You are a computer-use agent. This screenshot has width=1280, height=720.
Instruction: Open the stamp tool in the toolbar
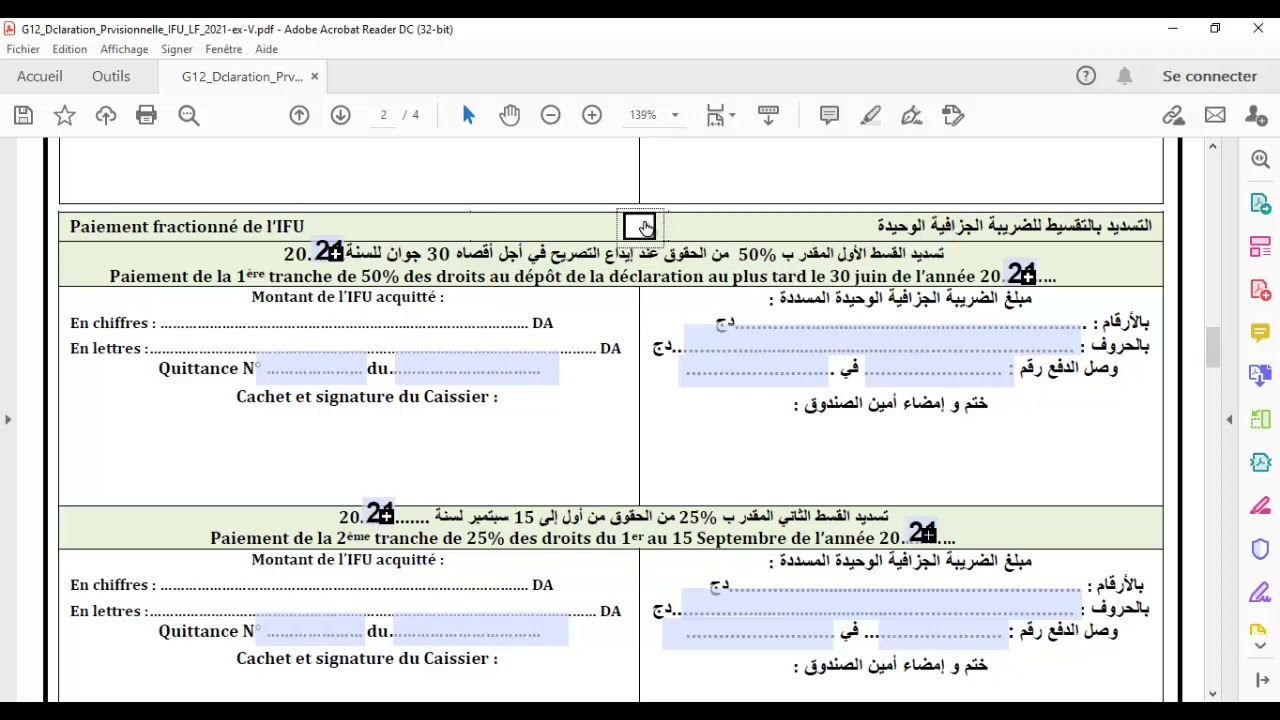pyautogui.click(x=953, y=115)
